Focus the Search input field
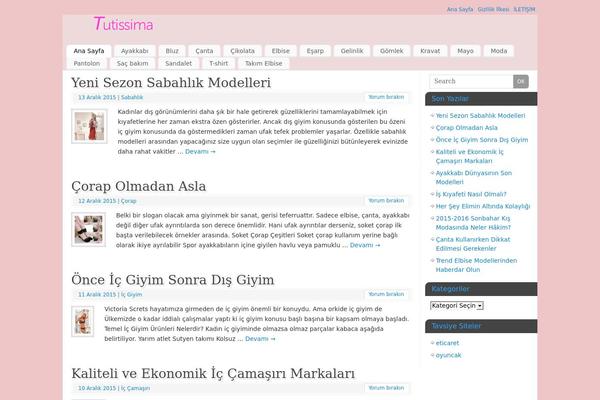600x400 pixels. [x=471, y=81]
